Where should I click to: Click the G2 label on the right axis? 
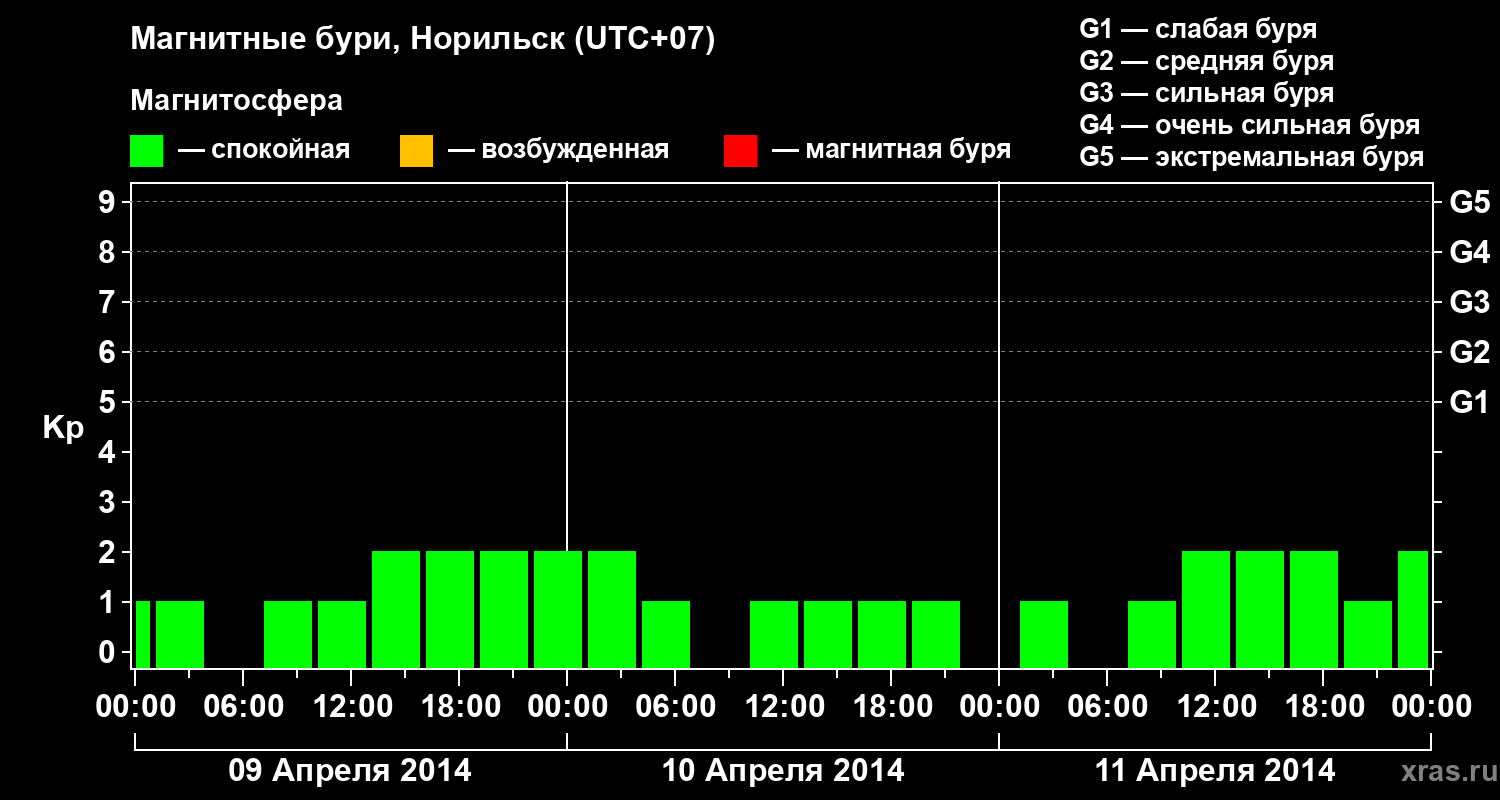(1469, 352)
